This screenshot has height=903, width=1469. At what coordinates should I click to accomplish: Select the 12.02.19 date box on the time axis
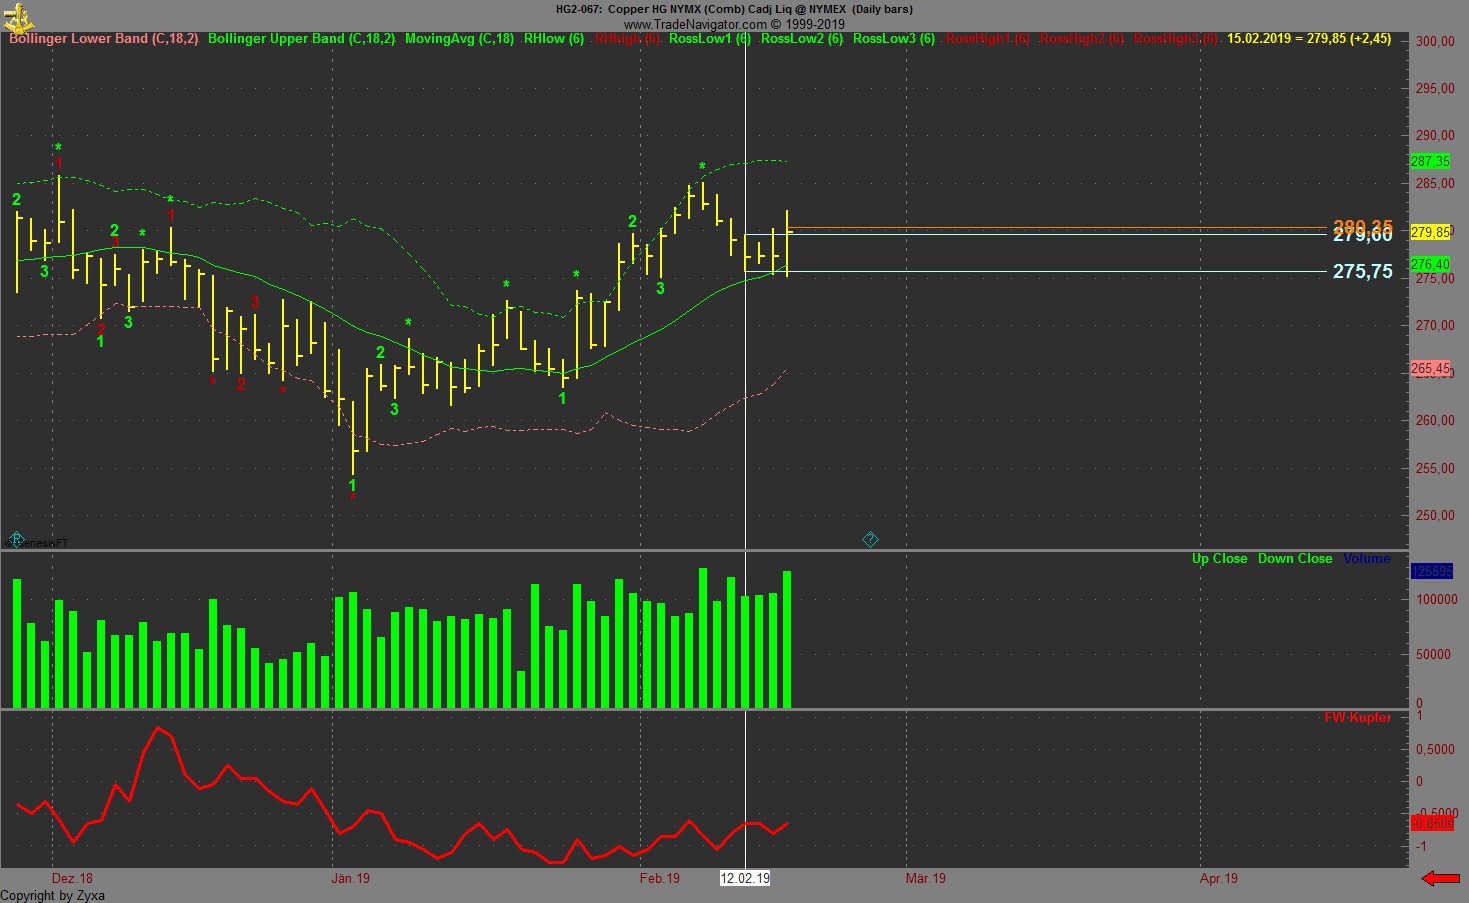tap(745, 879)
